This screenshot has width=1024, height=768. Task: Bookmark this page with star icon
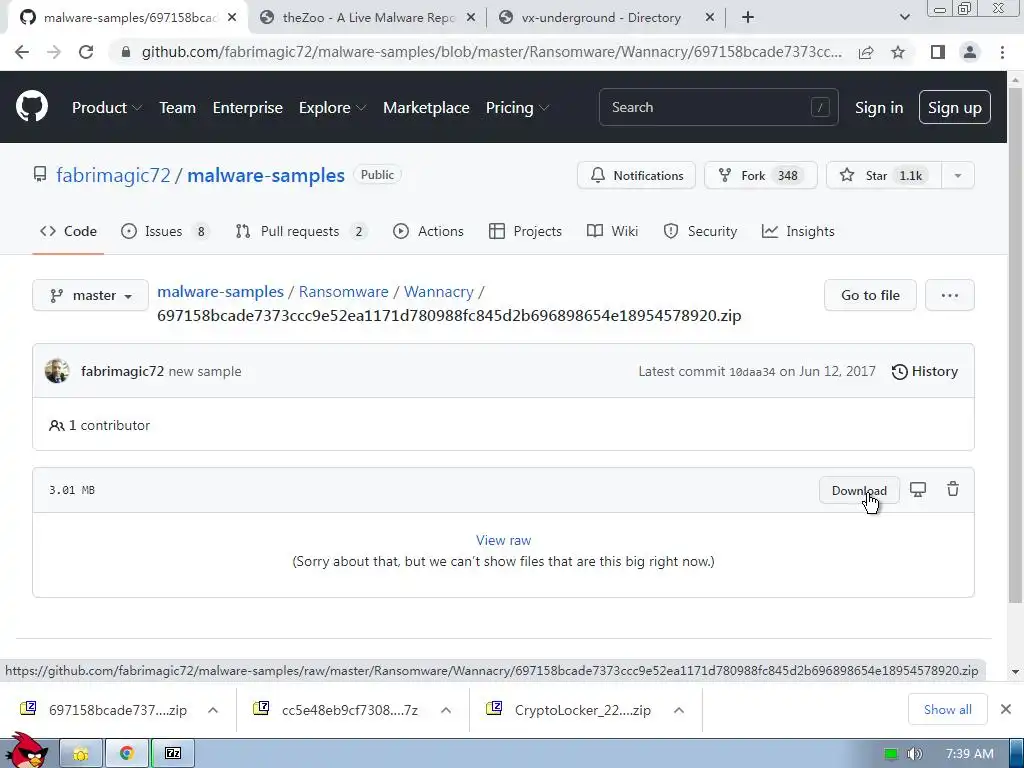pyautogui.click(x=898, y=52)
